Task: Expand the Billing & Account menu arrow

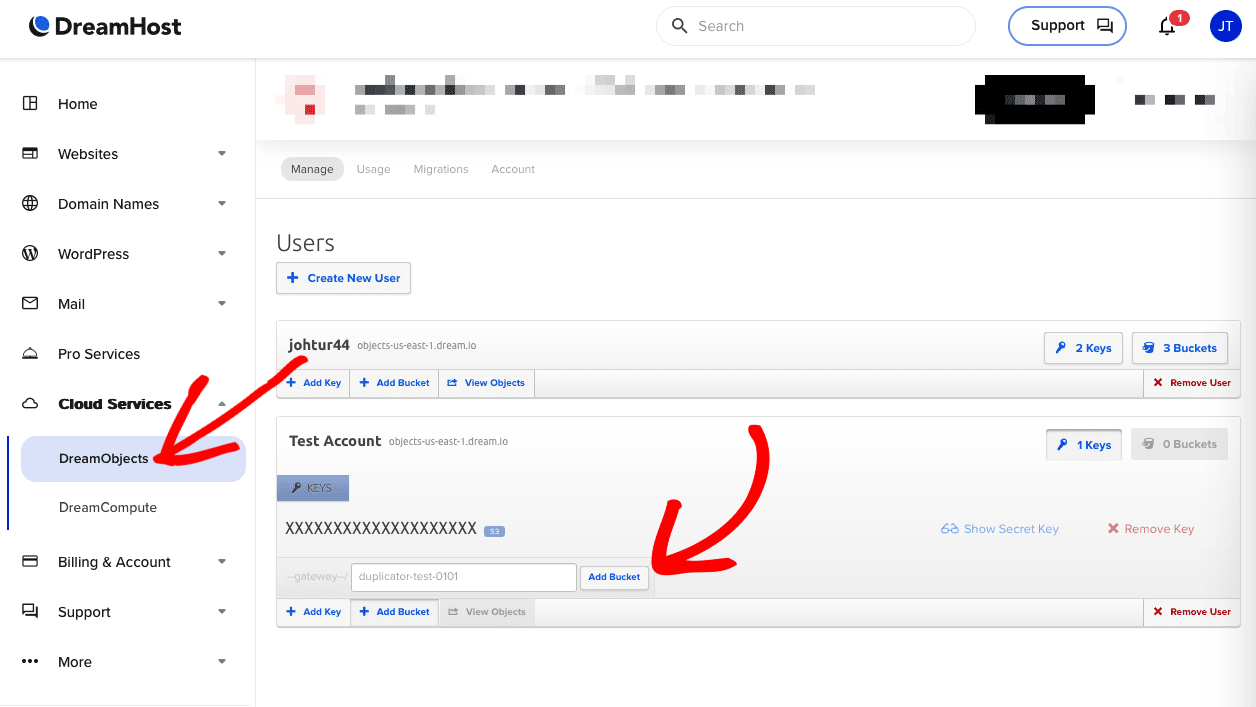Action: (222, 562)
